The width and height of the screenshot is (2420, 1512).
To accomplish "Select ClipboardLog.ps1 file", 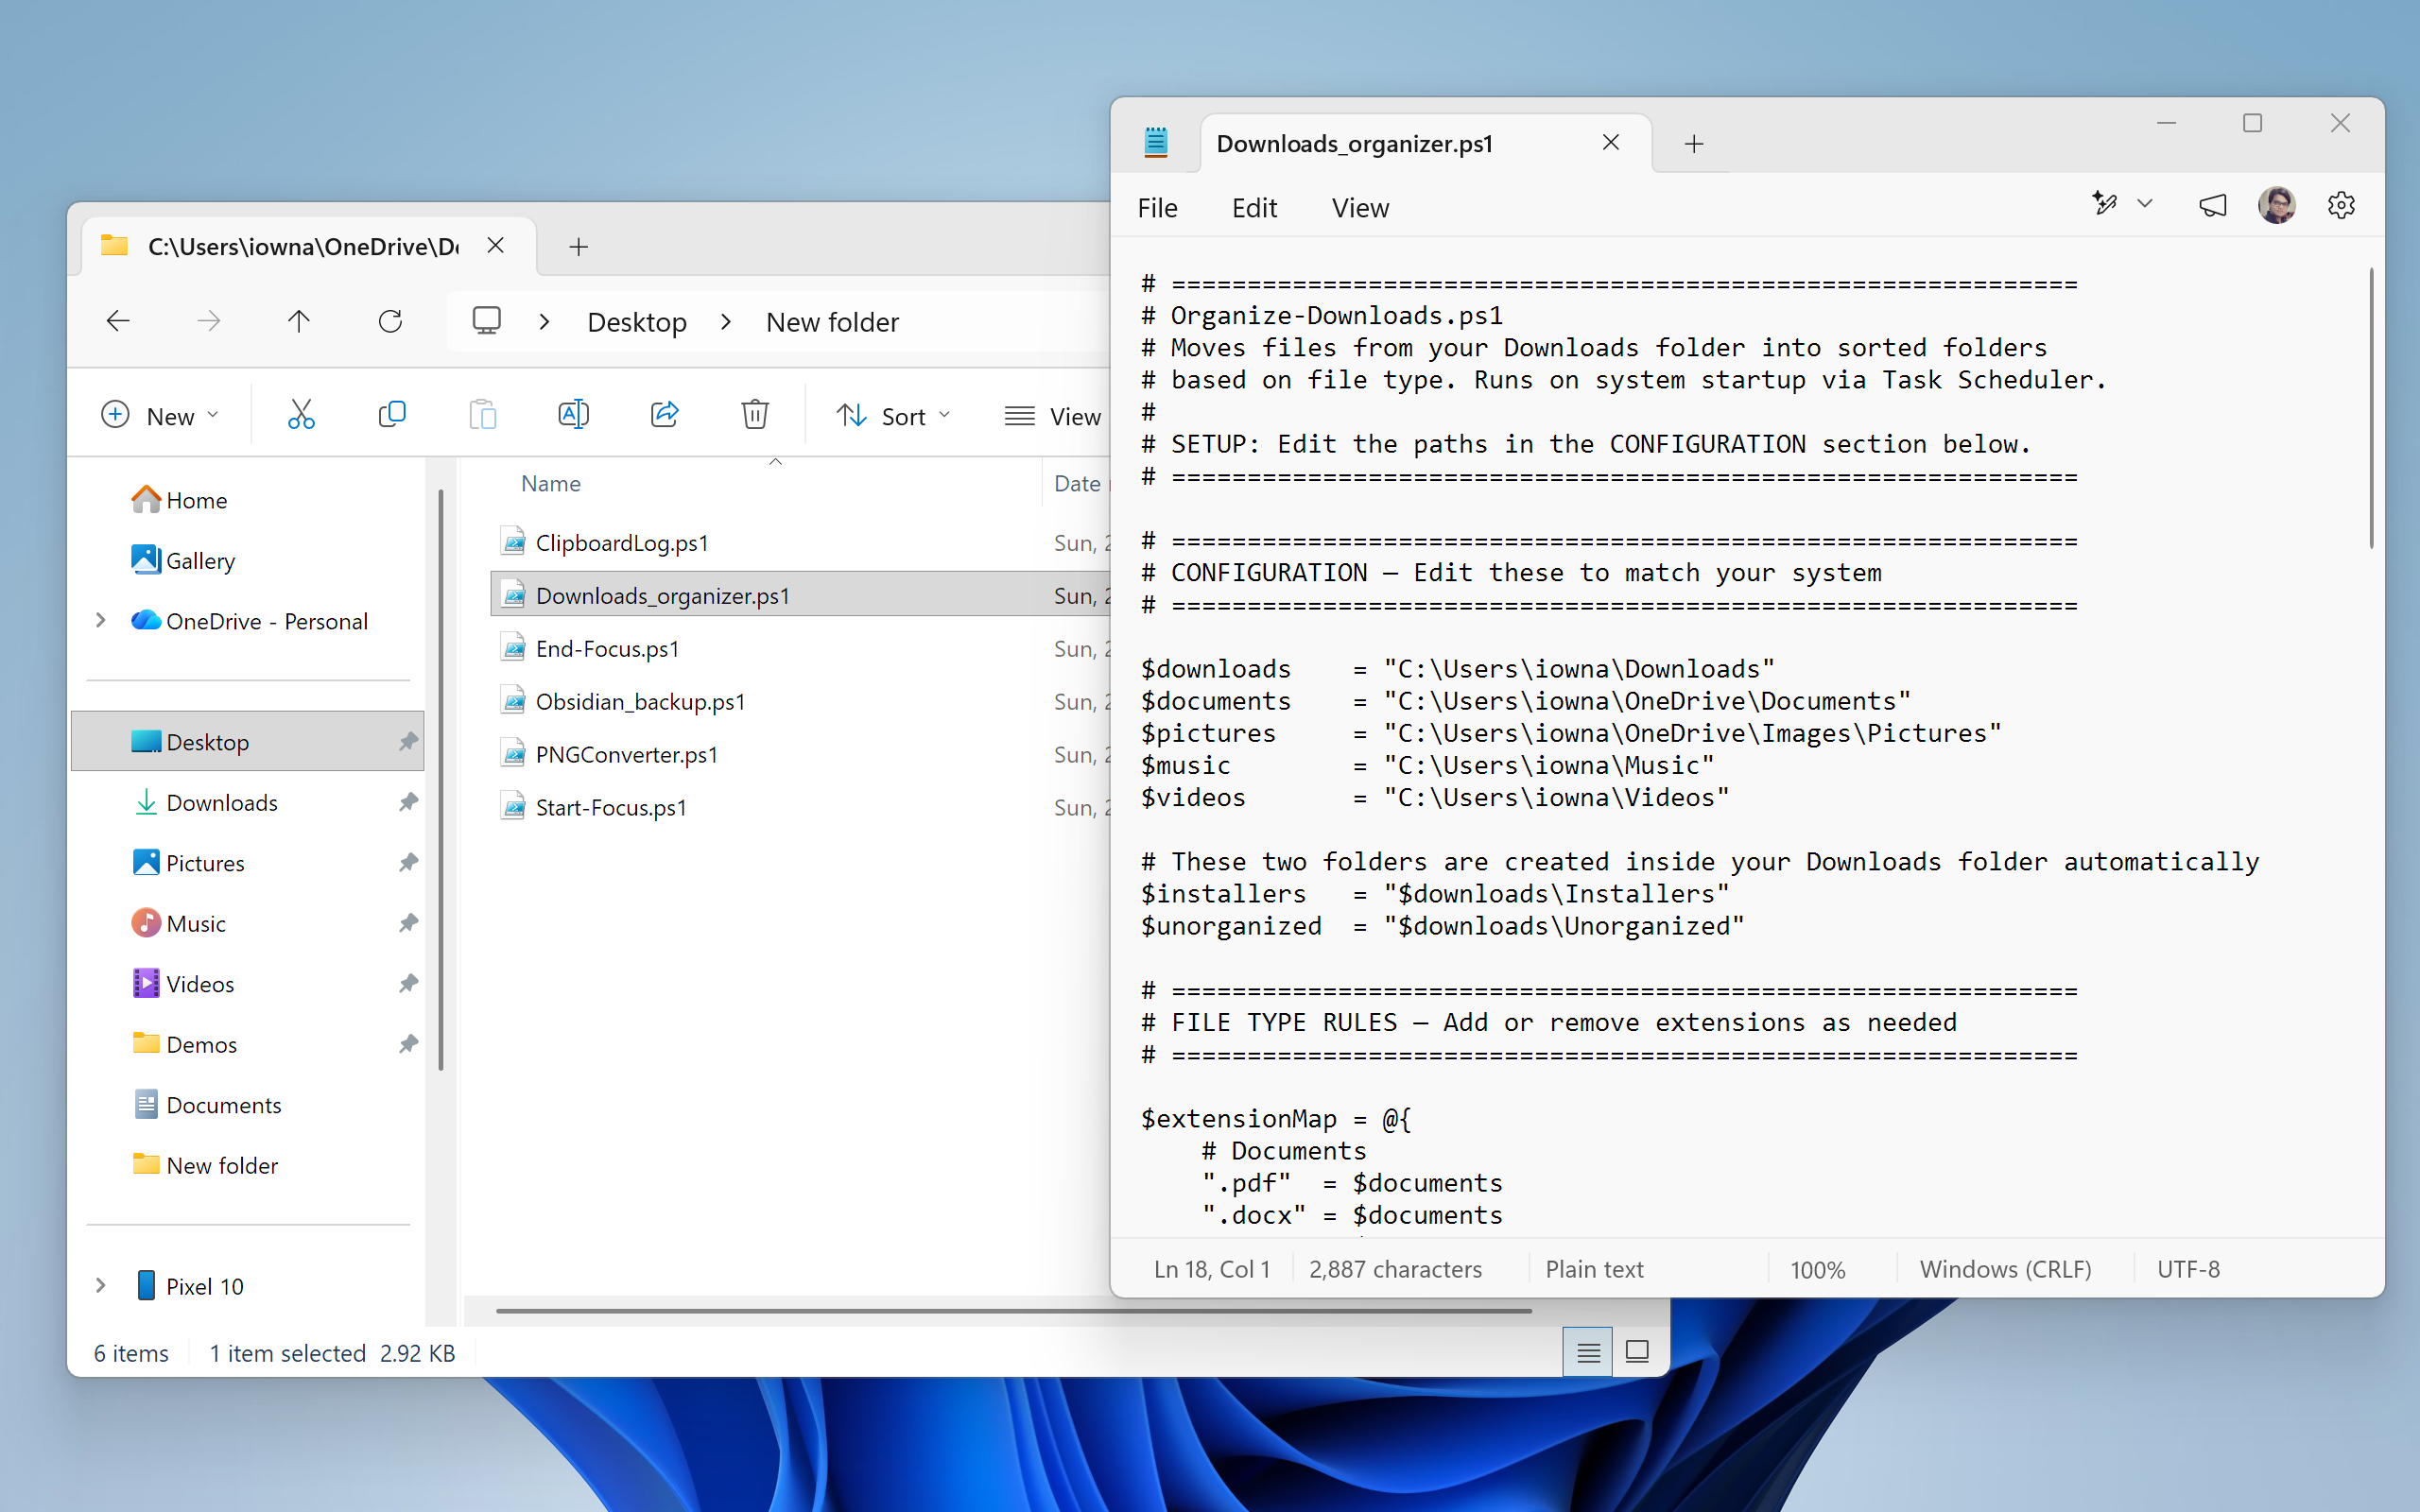I will point(622,543).
